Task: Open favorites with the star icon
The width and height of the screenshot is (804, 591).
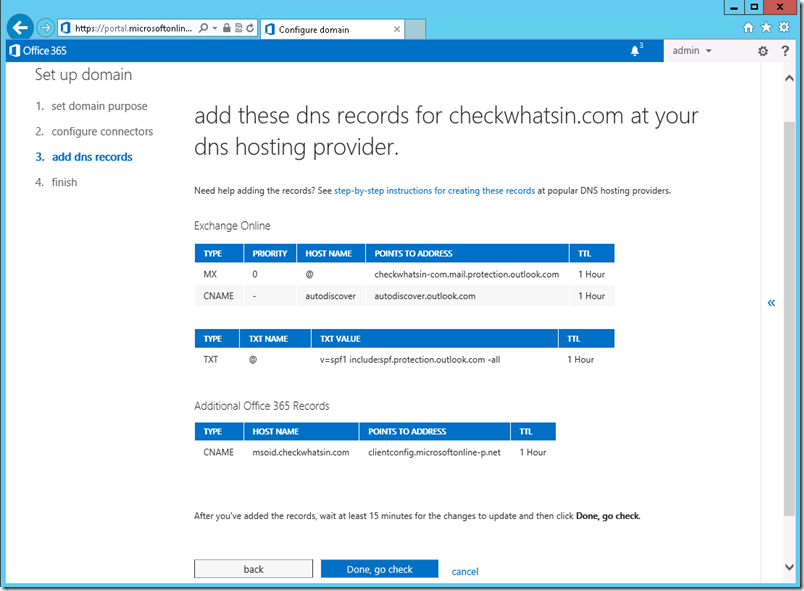Action: point(766,28)
